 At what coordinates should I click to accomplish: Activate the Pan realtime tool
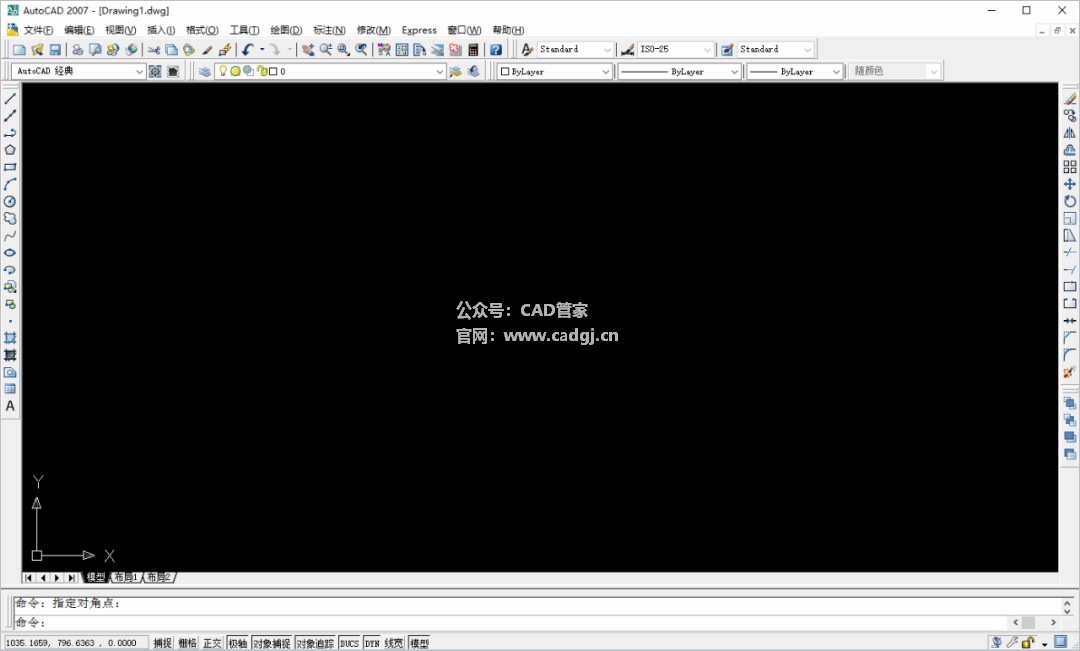[x=308, y=50]
